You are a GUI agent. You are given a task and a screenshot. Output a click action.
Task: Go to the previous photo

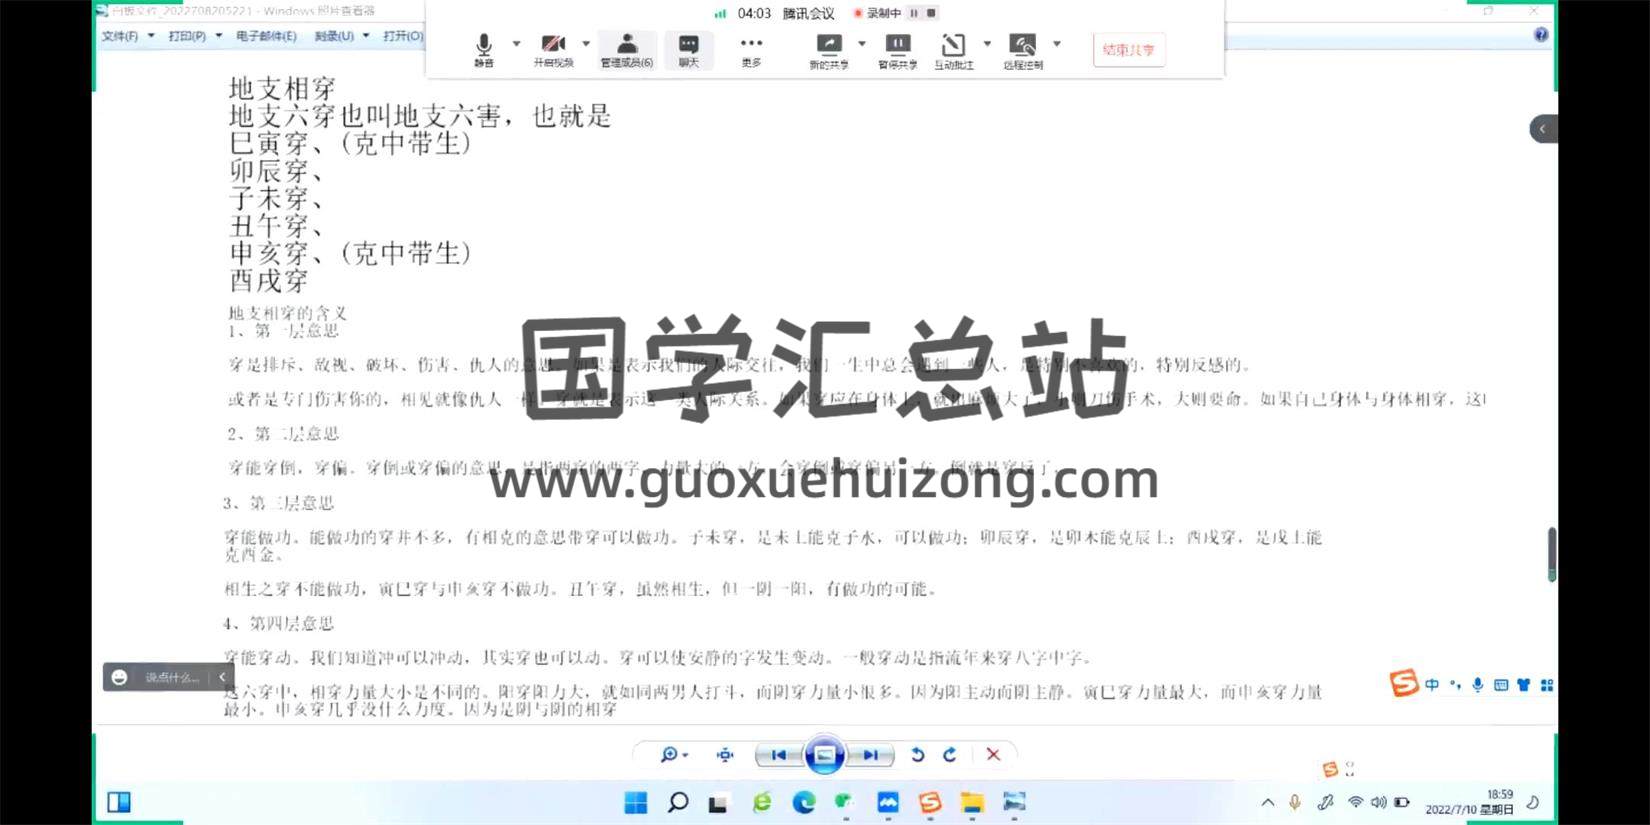coord(779,755)
